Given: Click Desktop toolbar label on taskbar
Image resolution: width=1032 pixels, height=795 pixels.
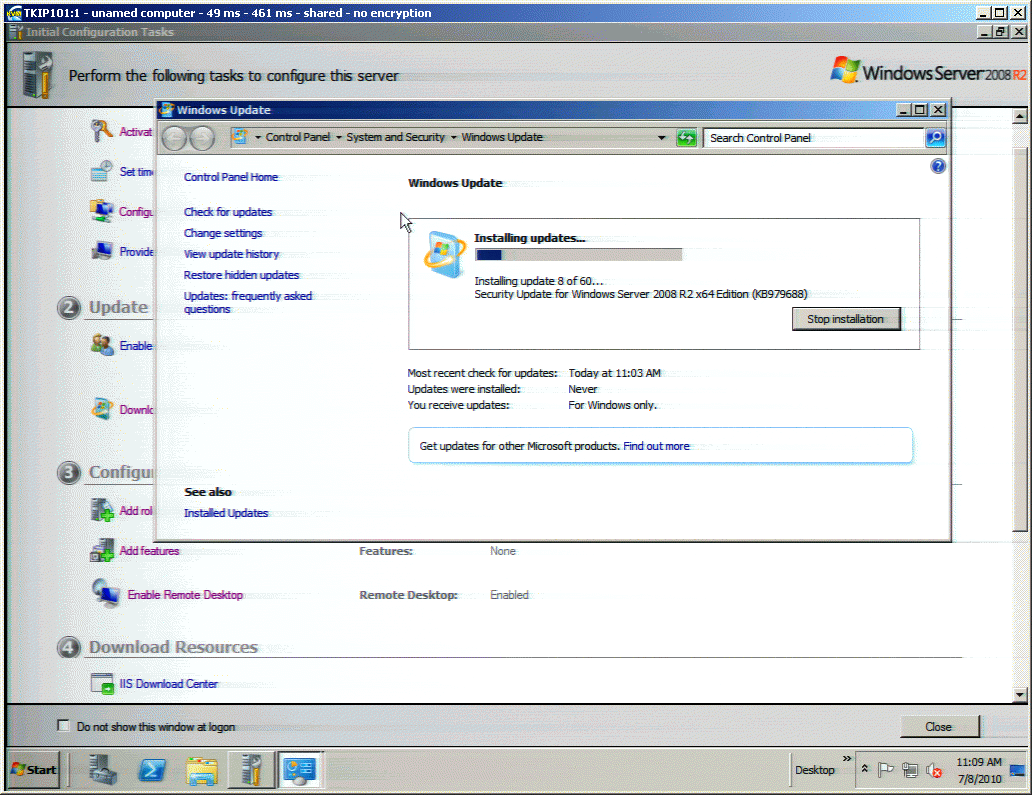Looking at the screenshot, I should [814, 769].
